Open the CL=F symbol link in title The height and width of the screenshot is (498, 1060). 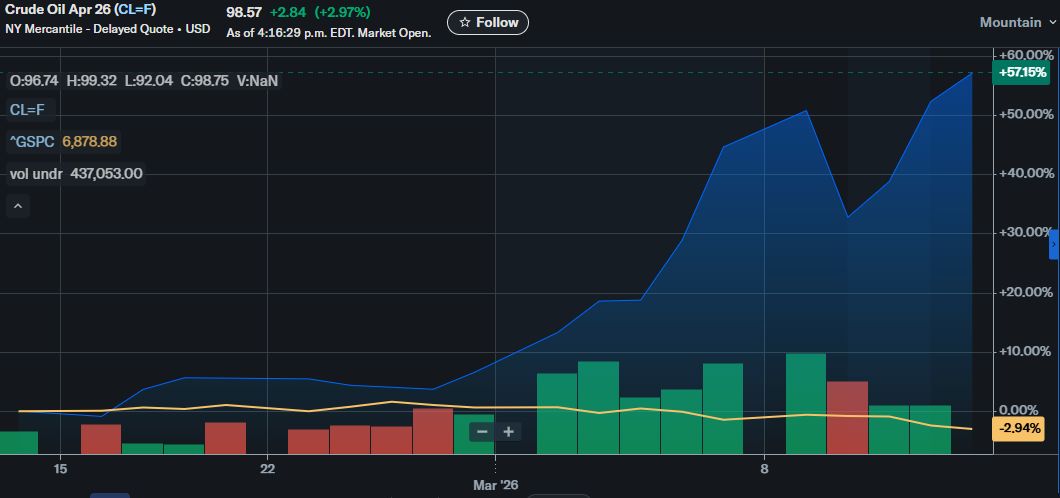coord(135,10)
